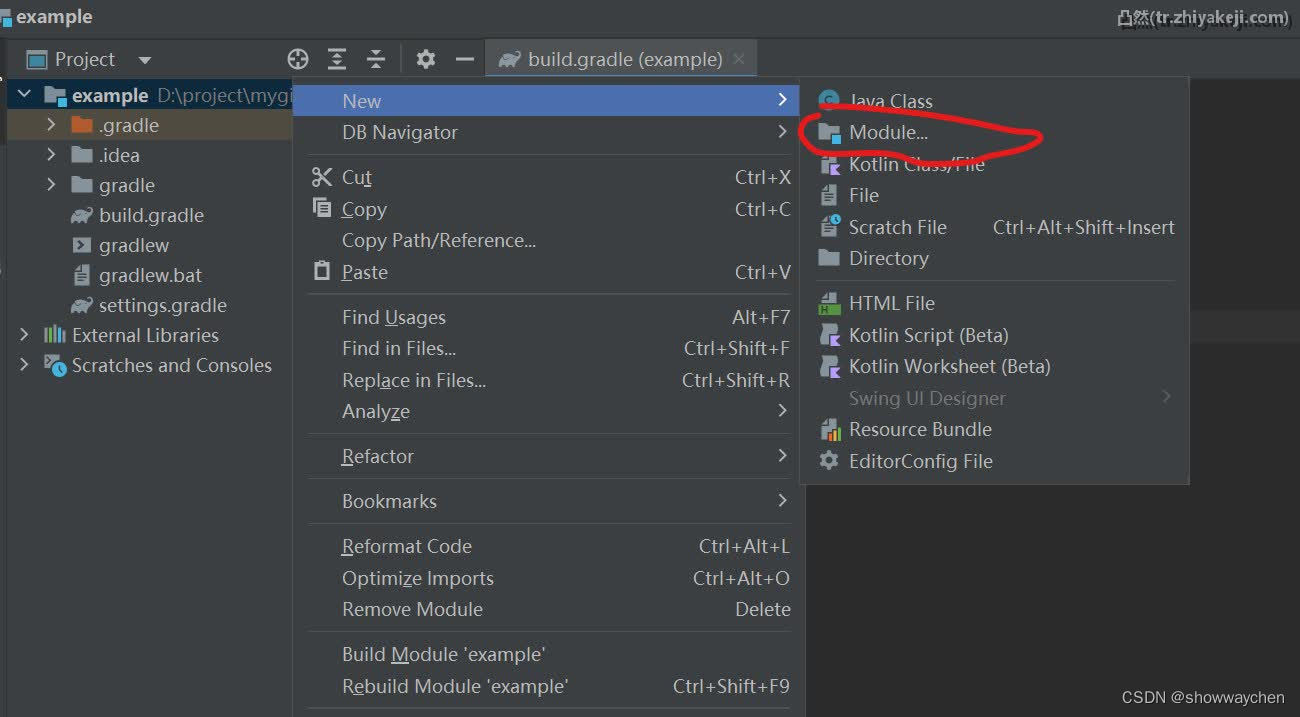The width and height of the screenshot is (1300, 717).
Task: Select Module... in New submenu
Action: point(995,132)
